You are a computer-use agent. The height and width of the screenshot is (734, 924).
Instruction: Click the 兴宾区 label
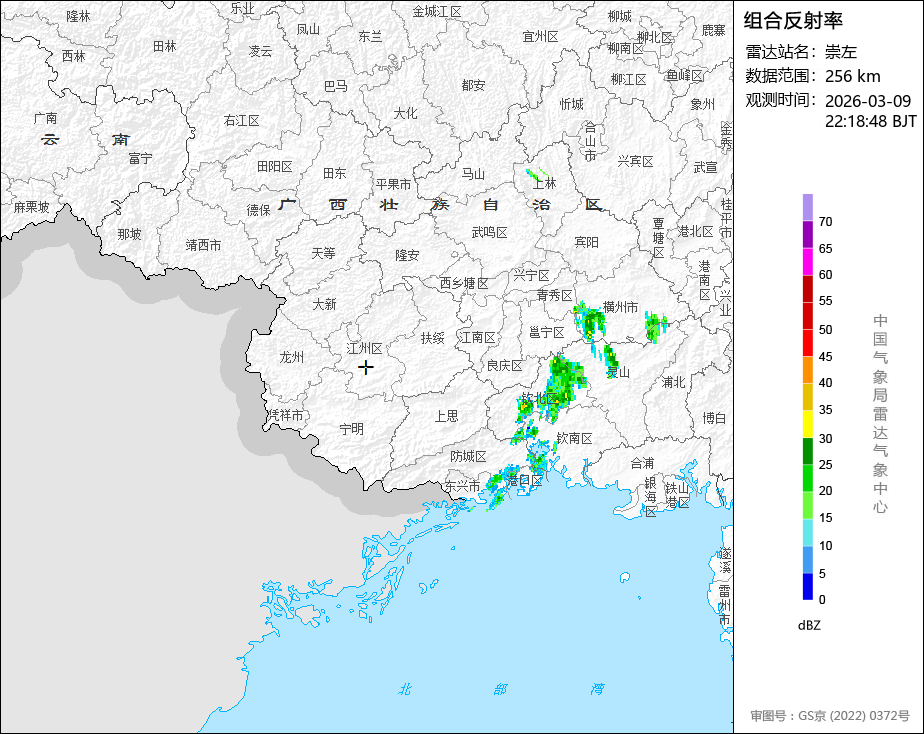tap(635, 161)
